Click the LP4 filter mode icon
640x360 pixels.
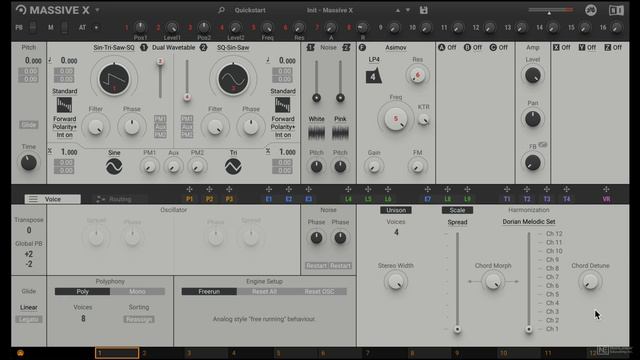pyautogui.click(x=373, y=76)
